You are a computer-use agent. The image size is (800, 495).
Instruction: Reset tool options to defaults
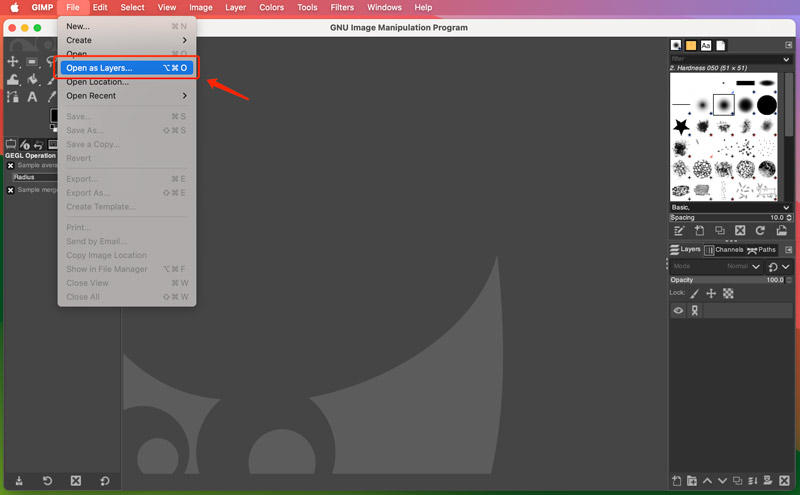105,481
